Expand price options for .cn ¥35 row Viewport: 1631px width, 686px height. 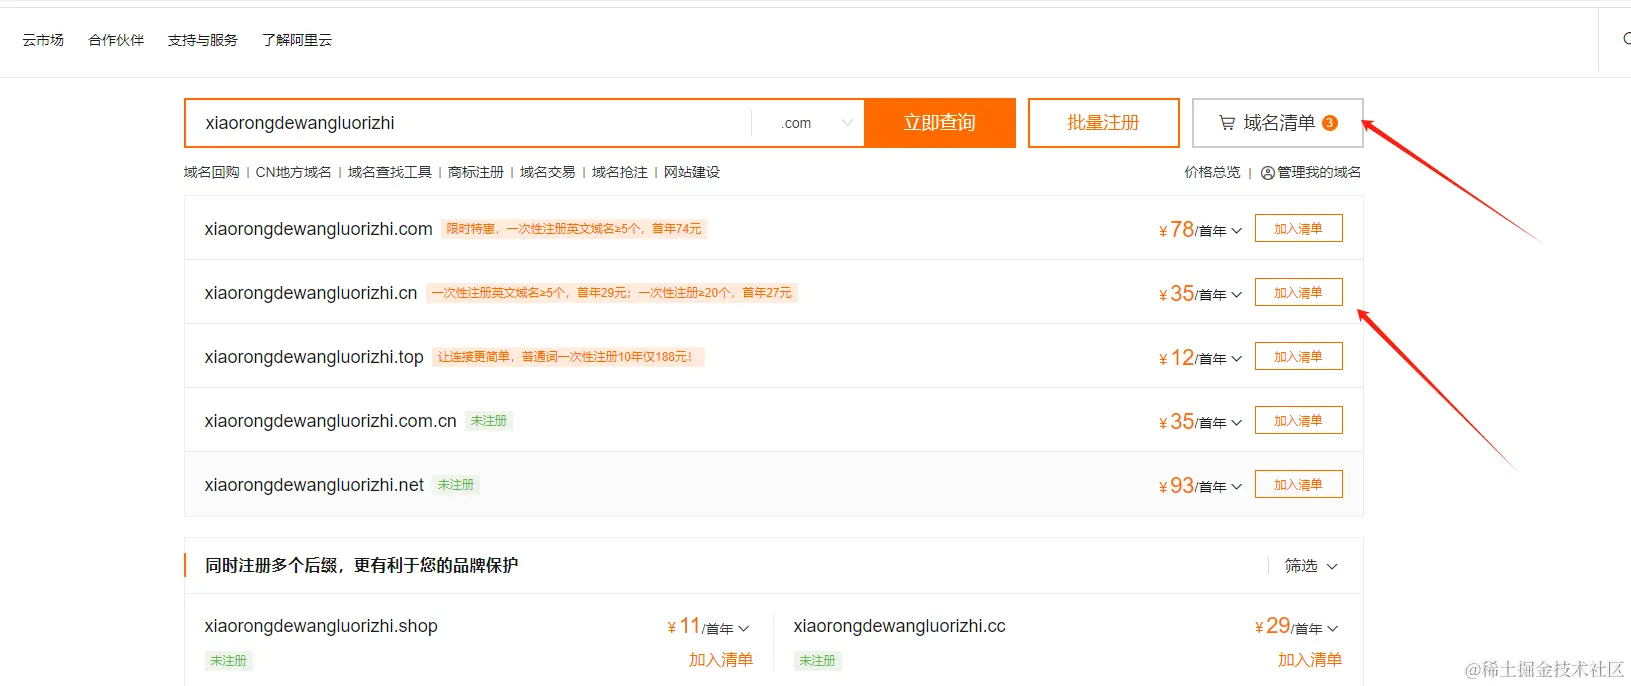tap(1237, 295)
